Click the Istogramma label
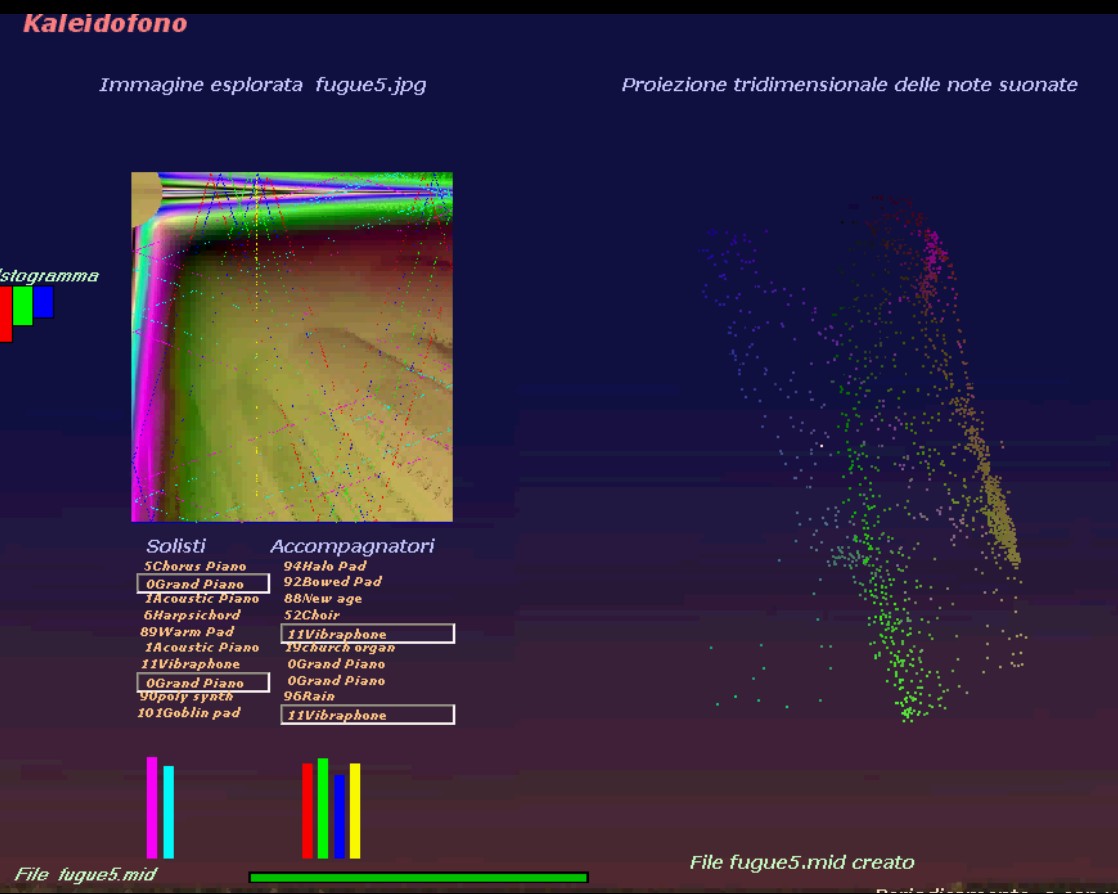 48,276
